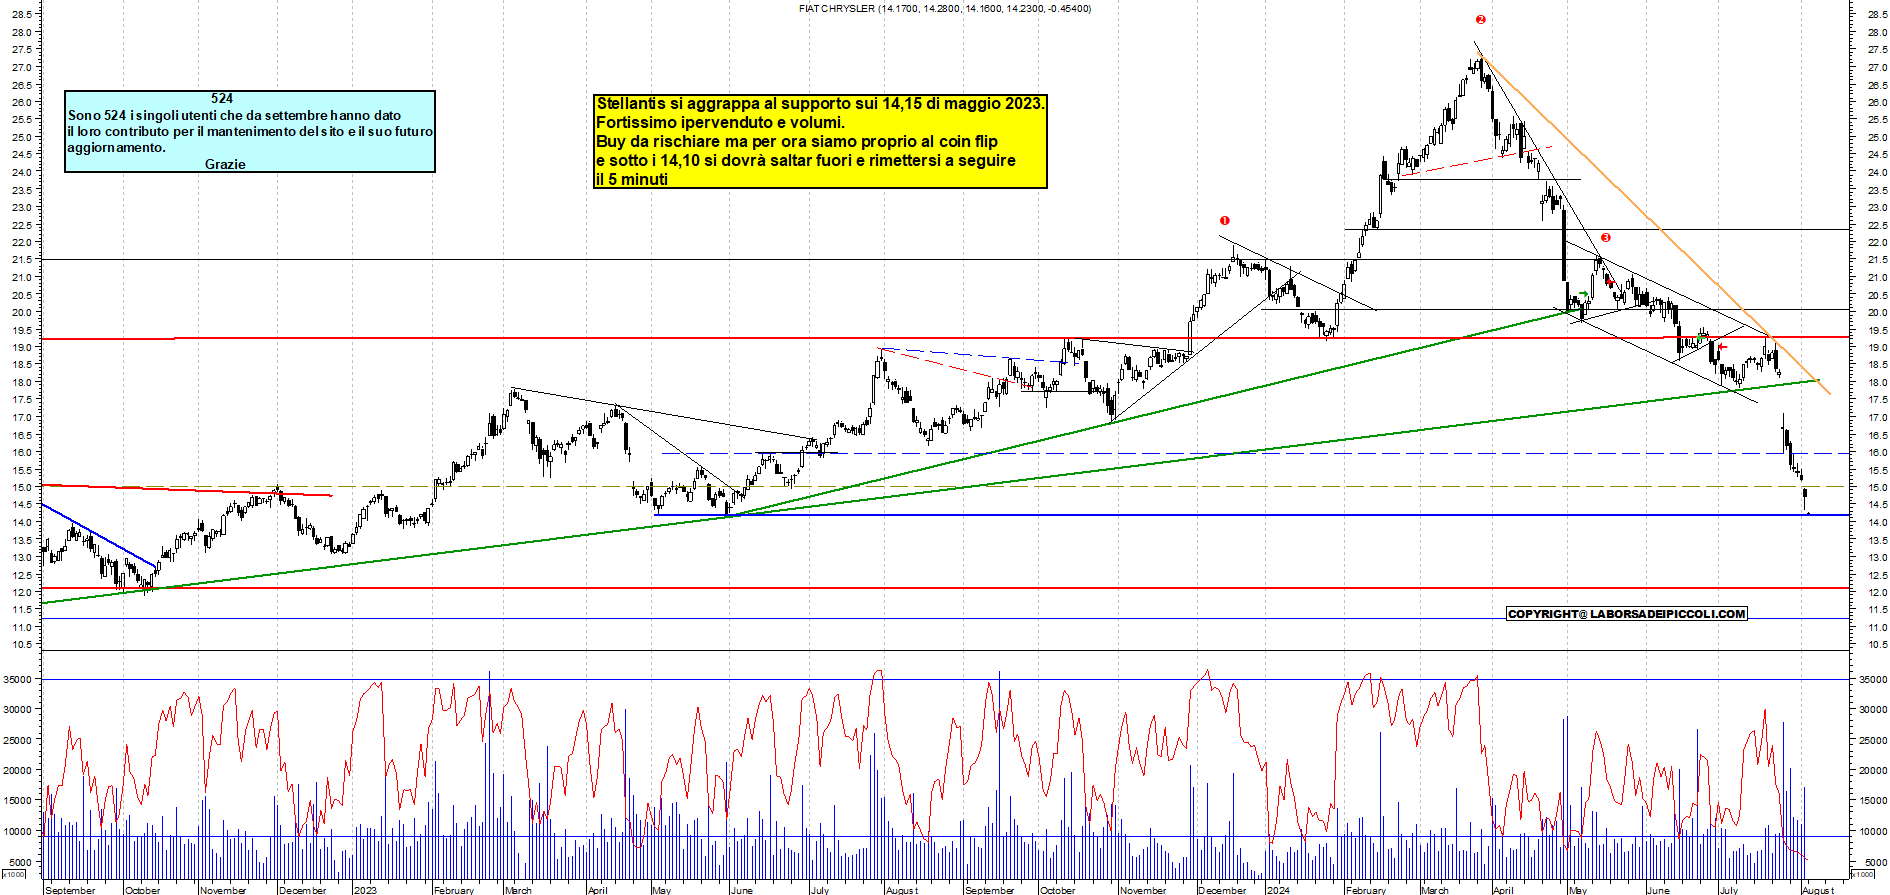The width and height of the screenshot is (1890, 895).
Task: Click the small red arrow near June 2024 candles
Action: pyautogui.click(x=1722, y=347)
